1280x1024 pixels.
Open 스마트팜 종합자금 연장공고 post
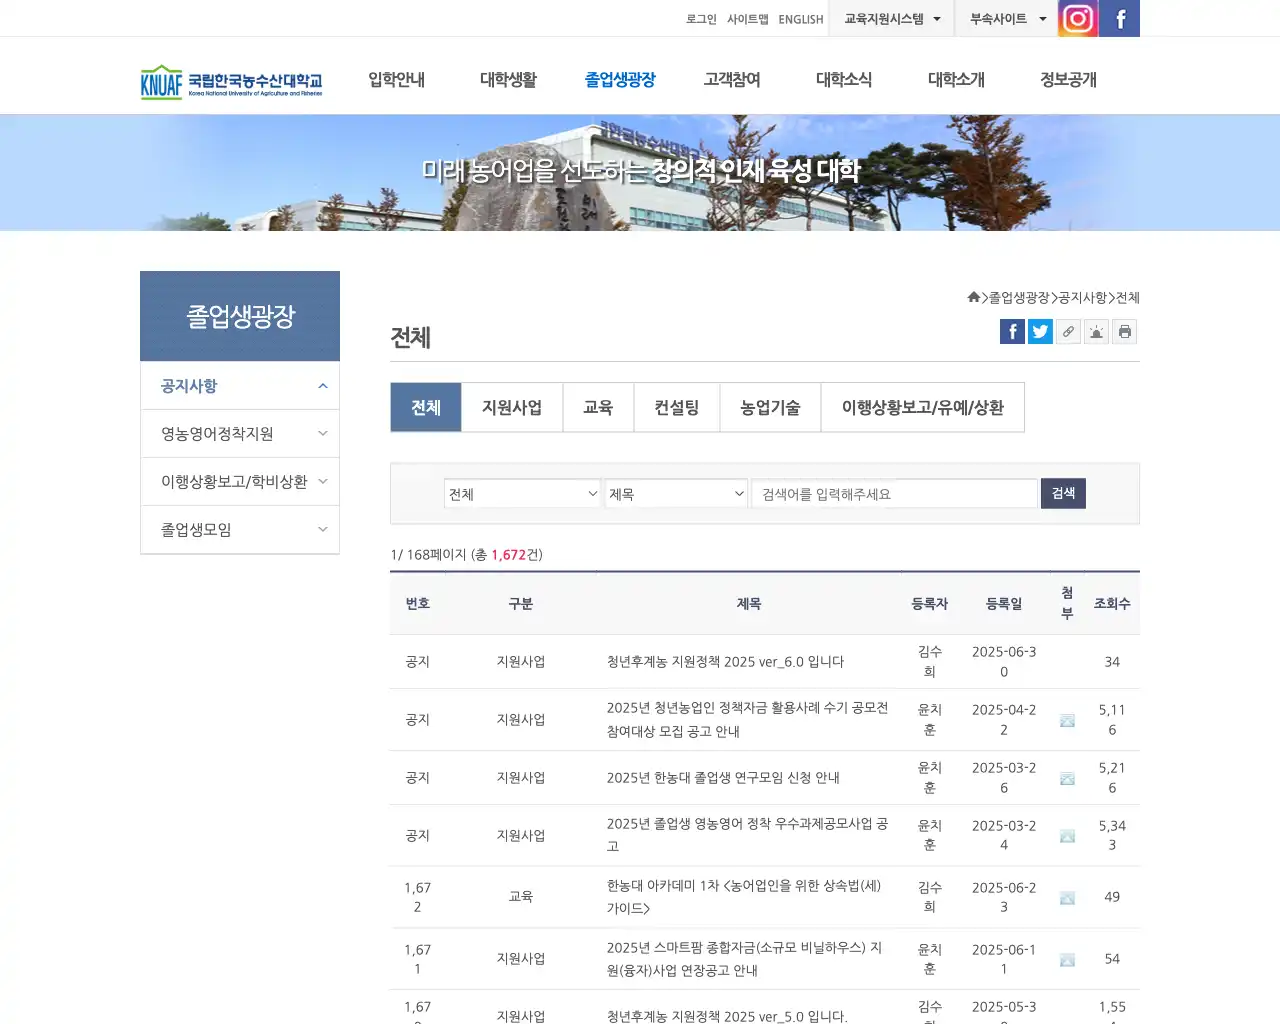744,959
